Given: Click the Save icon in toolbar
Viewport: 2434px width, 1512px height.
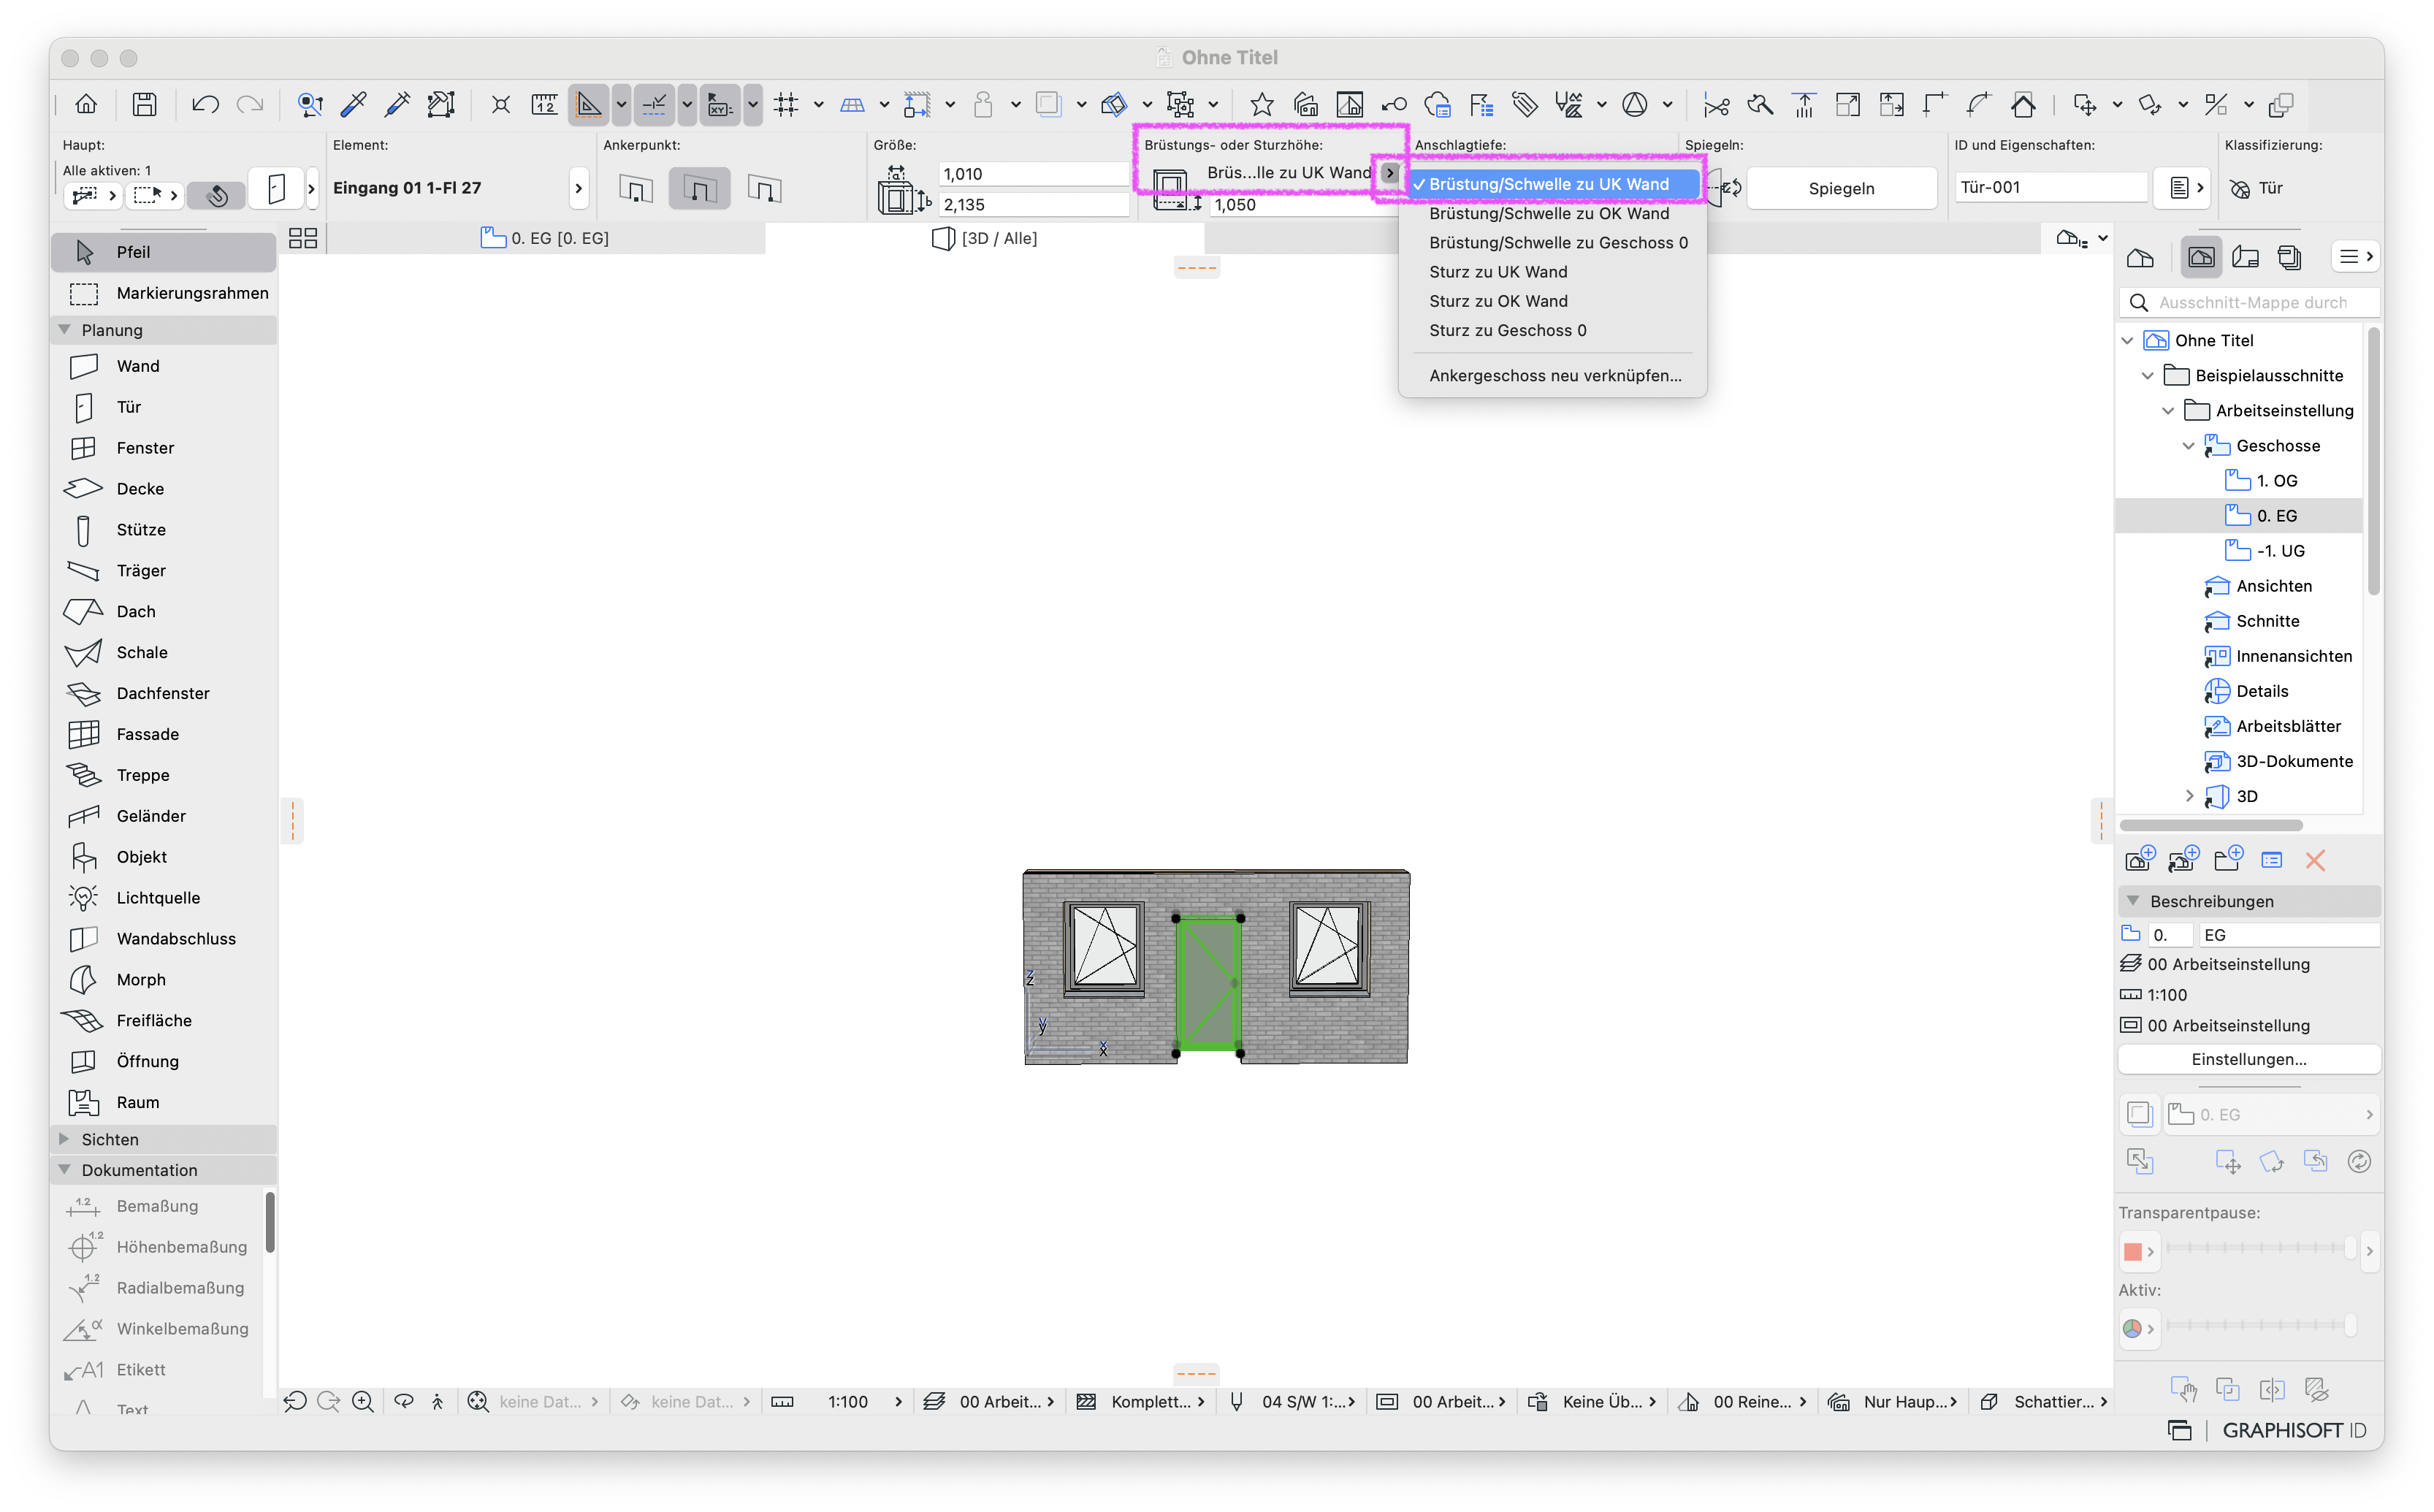Looking at the screenshot, I should coord(144,104).
